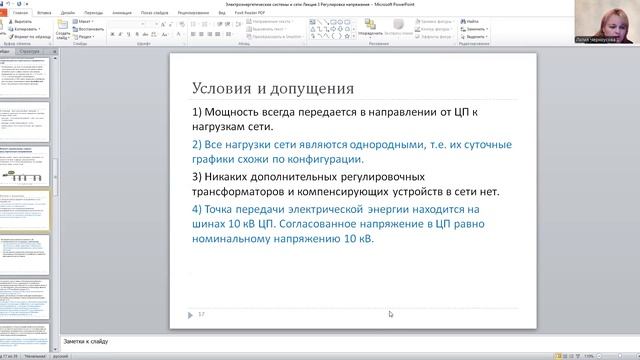
Task: Click the character spacing icon
Action: coord(154,35)
